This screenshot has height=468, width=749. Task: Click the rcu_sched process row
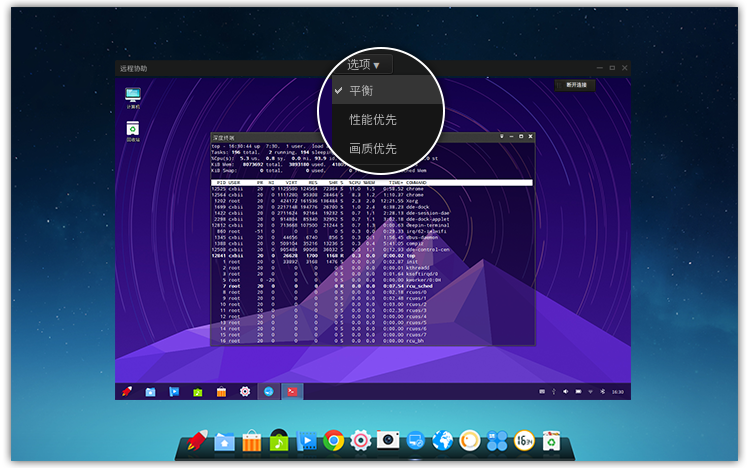pos(373,286)
